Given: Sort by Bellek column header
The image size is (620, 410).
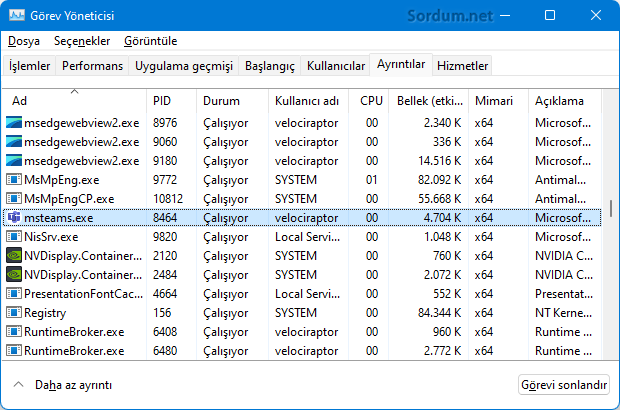Looking at the screenshot, I should [x=429, y=101].
